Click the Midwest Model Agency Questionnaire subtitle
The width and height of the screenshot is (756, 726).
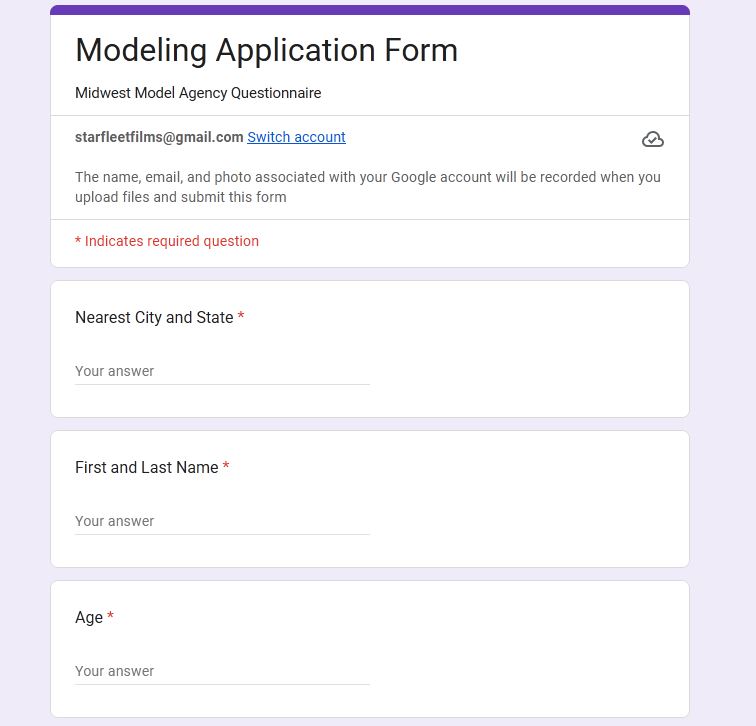coord(198,93)
